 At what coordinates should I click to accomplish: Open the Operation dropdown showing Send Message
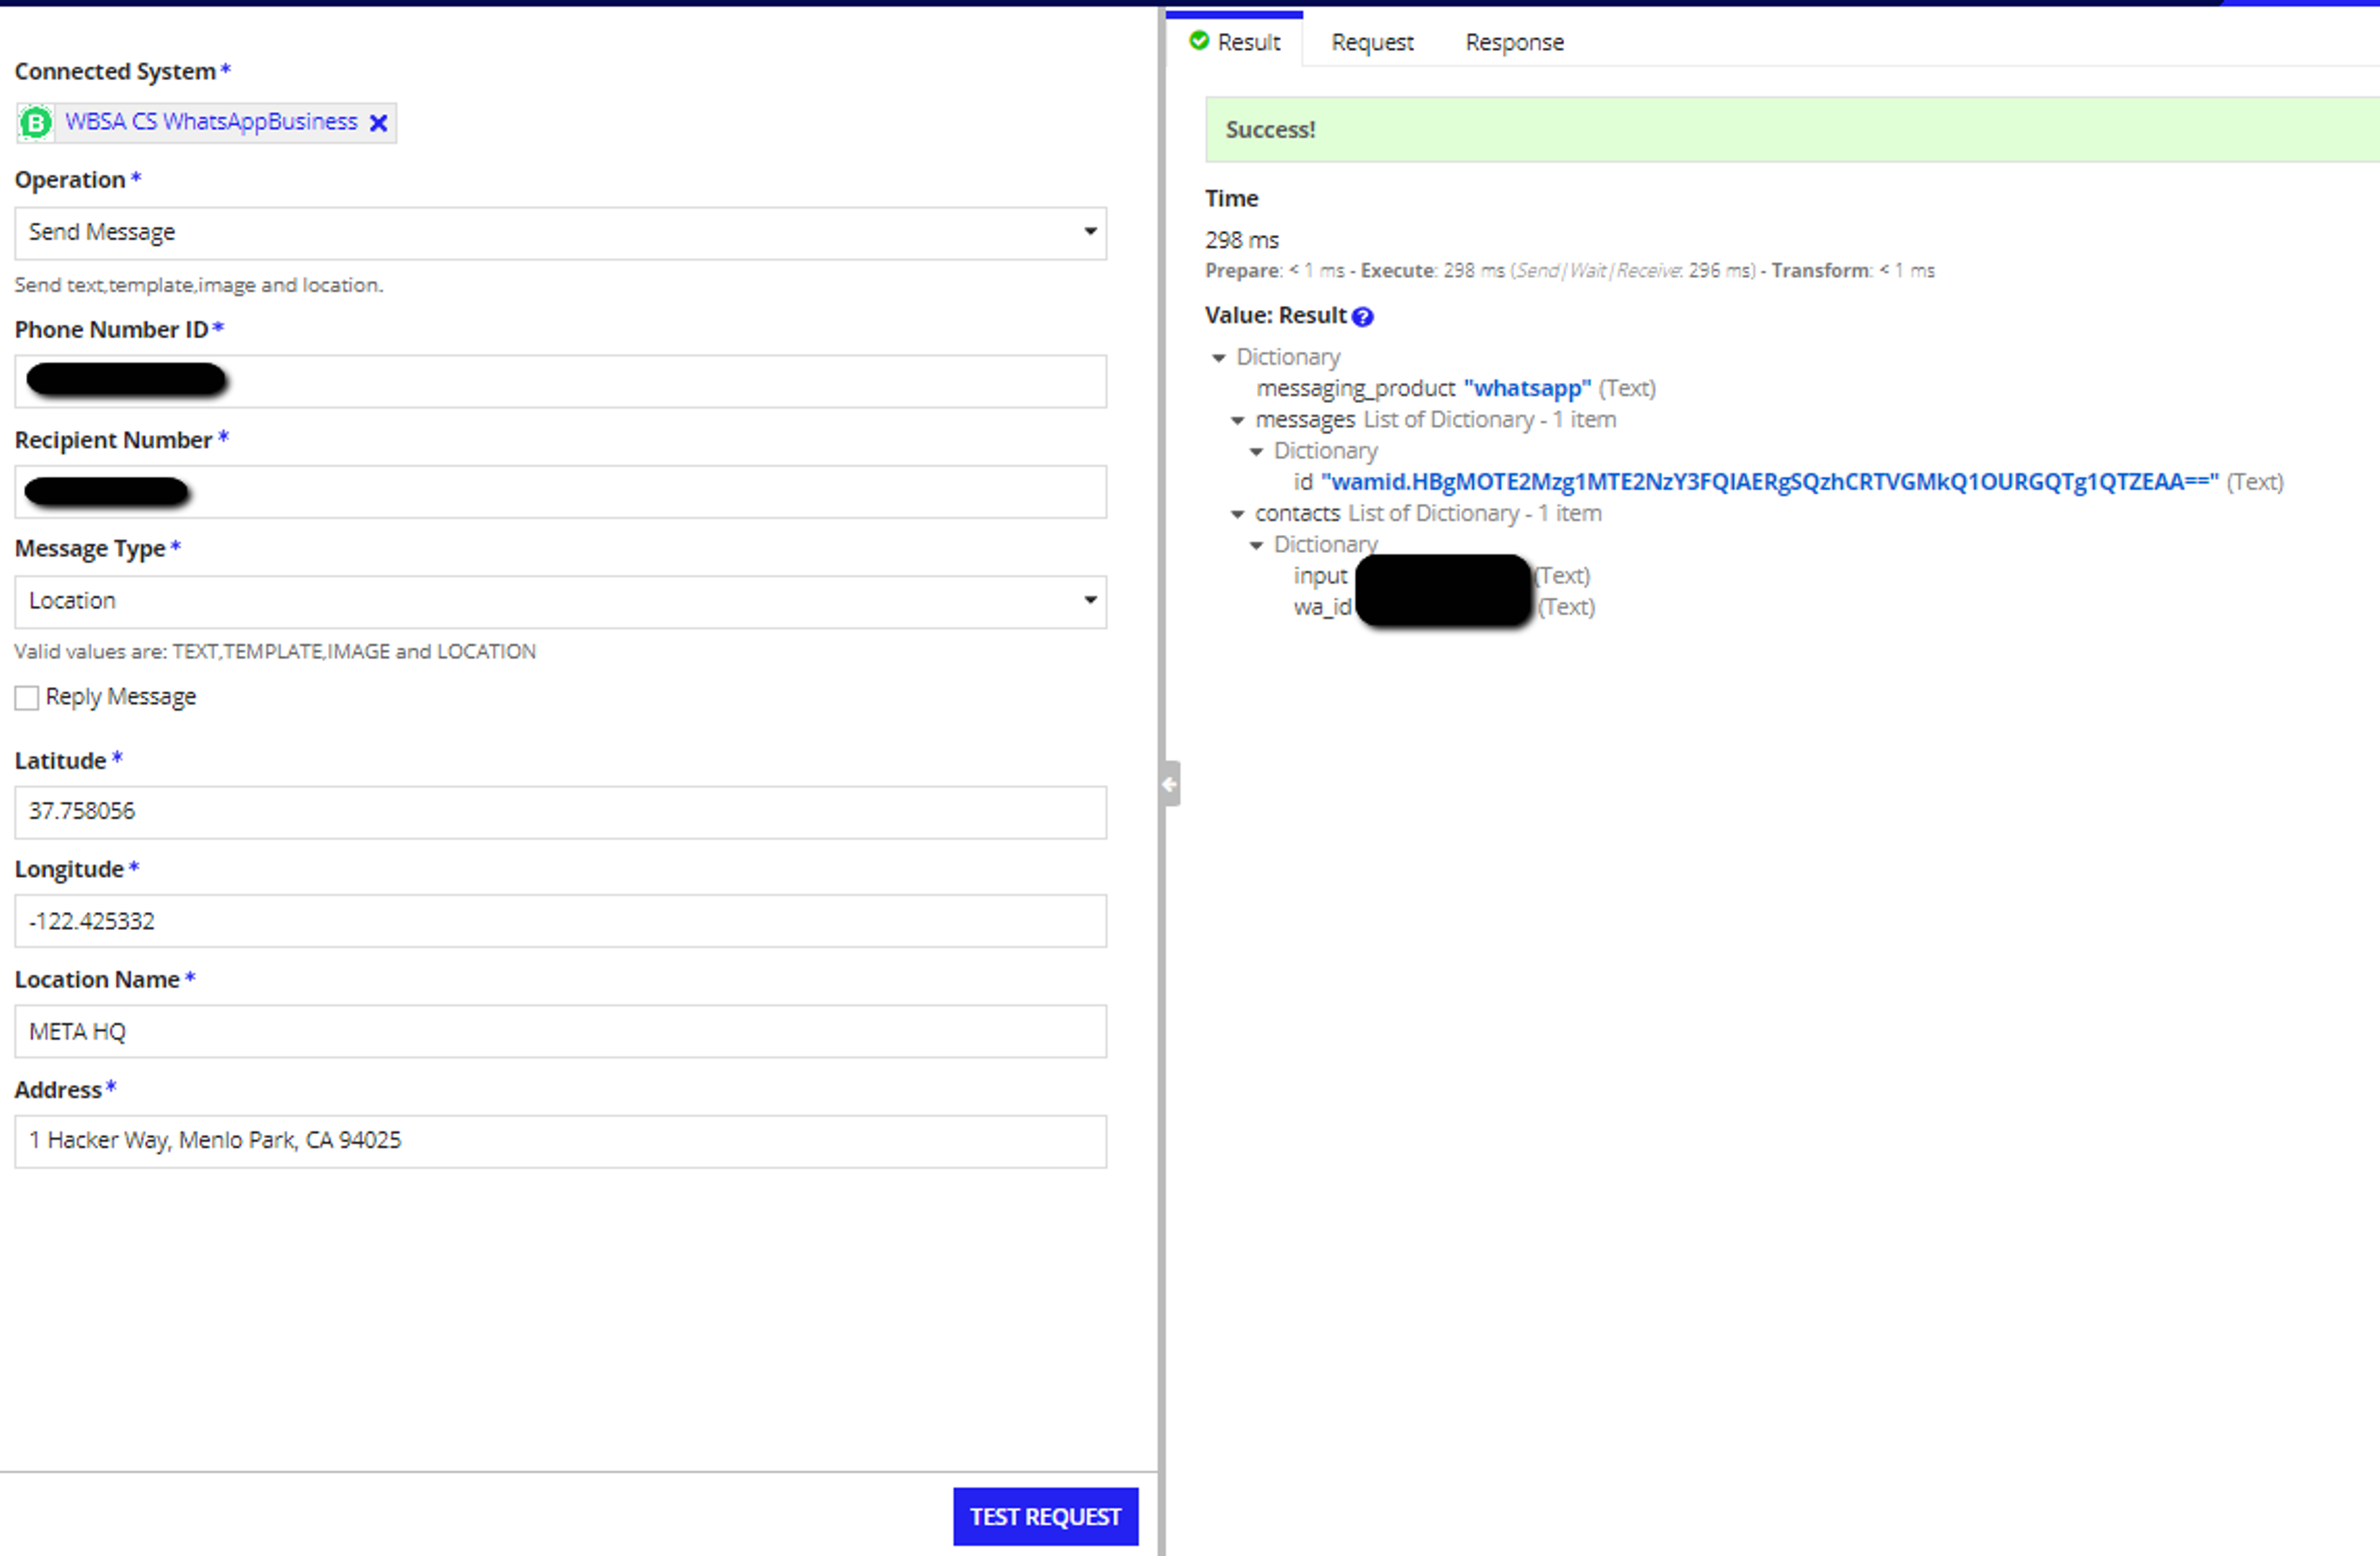pos(560,233)
